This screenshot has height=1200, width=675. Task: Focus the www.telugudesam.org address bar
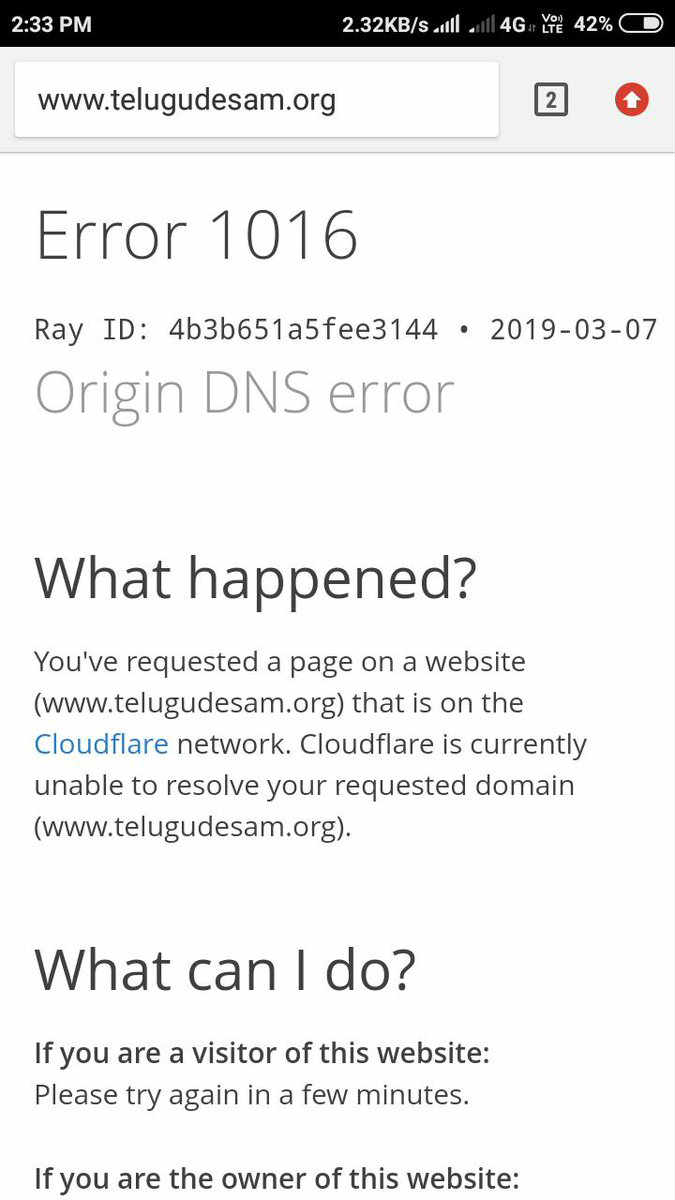coord(256,100)
